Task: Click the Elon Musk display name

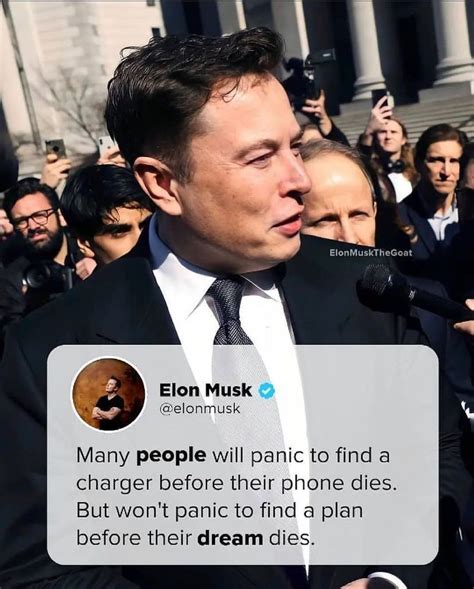Action: pos(205,390)
